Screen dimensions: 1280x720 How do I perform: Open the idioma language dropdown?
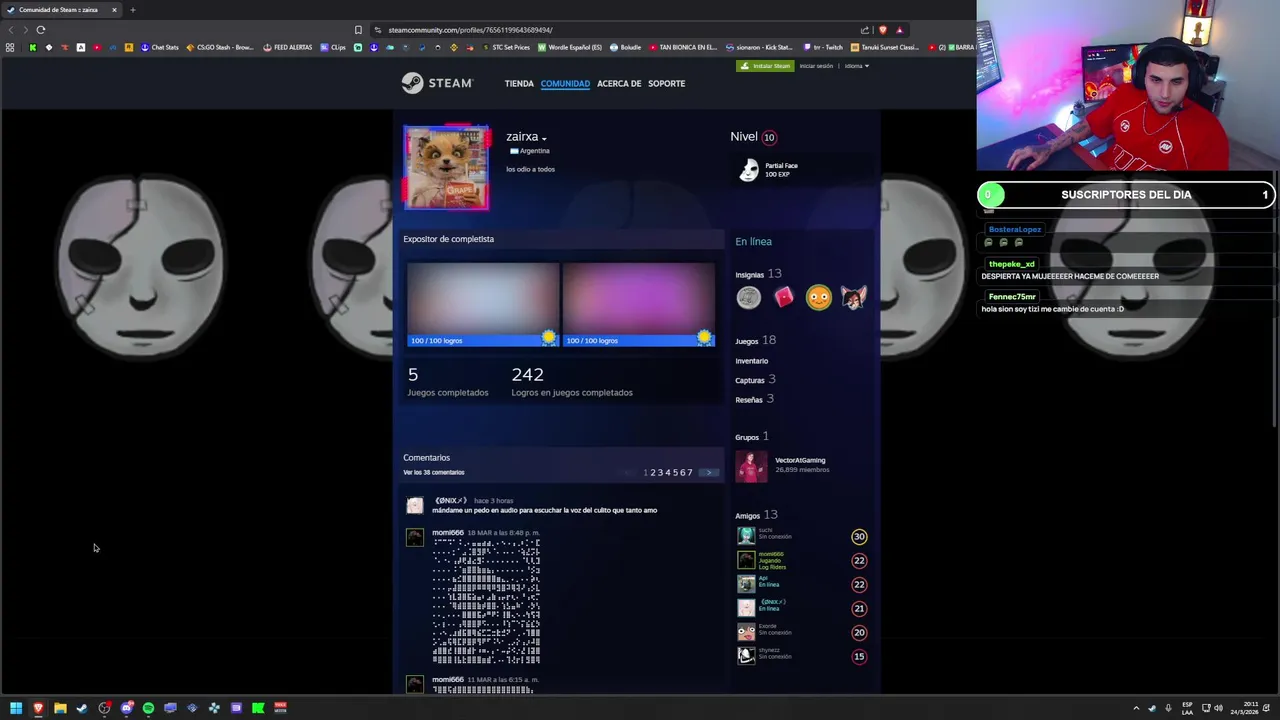pyautogui.click(x=857, y=66)
